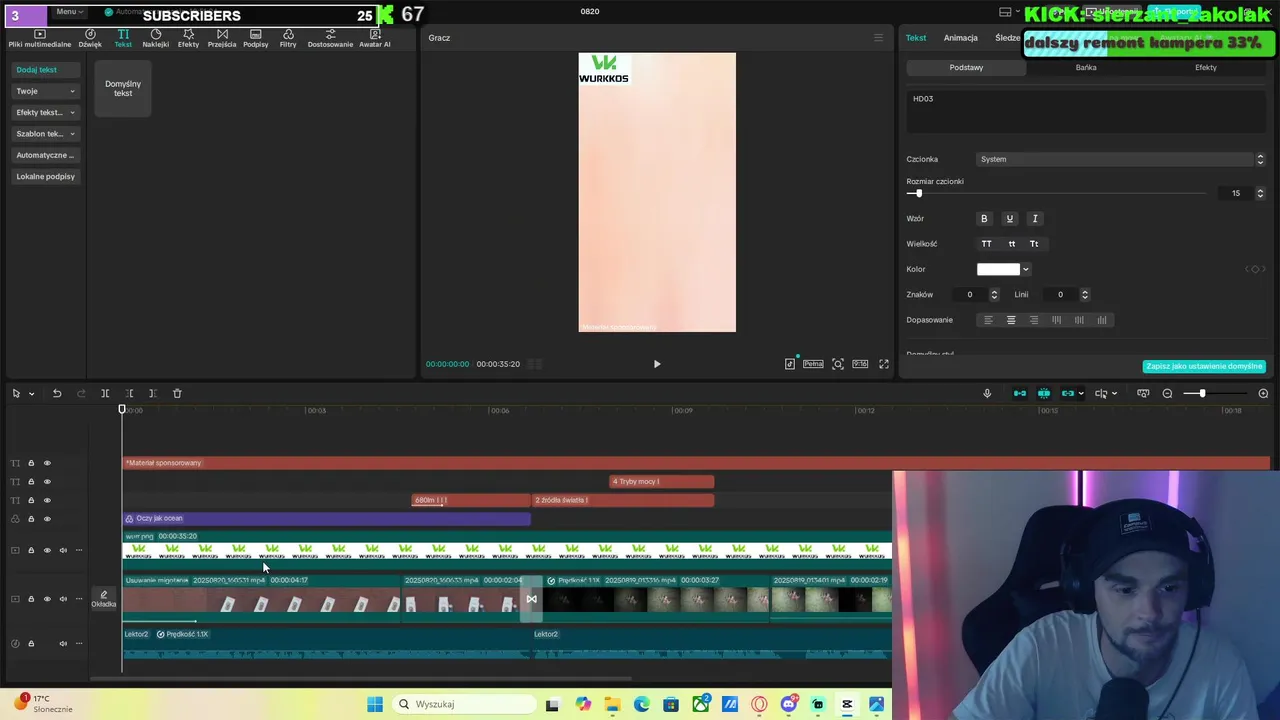The image size is (1280, 720).
Task: Select the Podstawy sub-tab
Action: point(966,67)
